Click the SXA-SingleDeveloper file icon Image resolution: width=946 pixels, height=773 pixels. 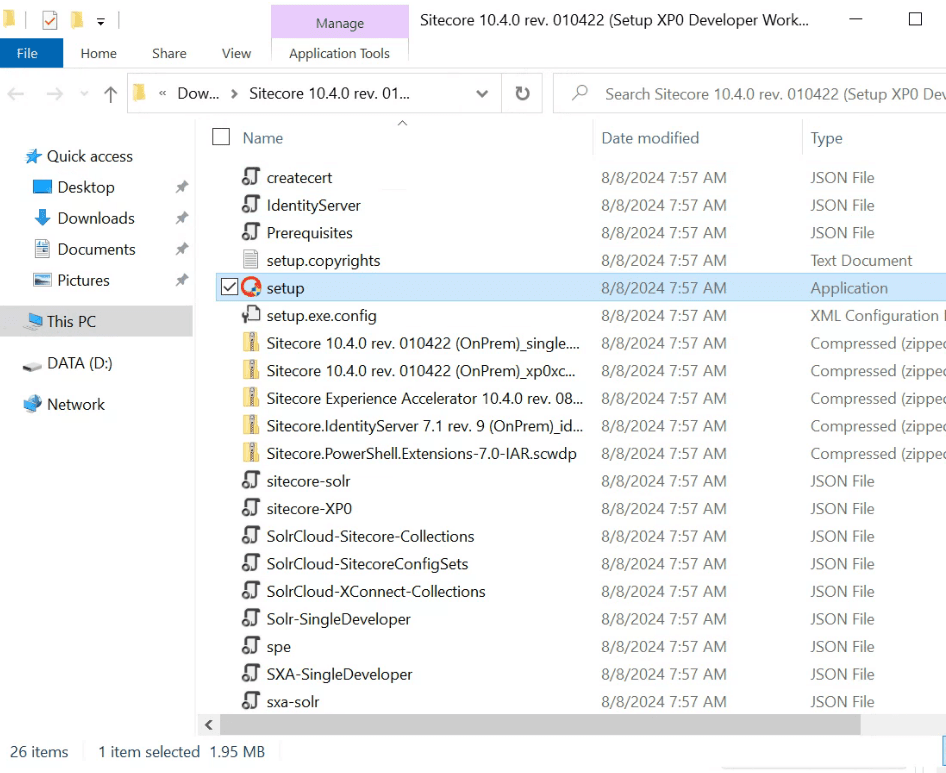click(x=251, y=673)
